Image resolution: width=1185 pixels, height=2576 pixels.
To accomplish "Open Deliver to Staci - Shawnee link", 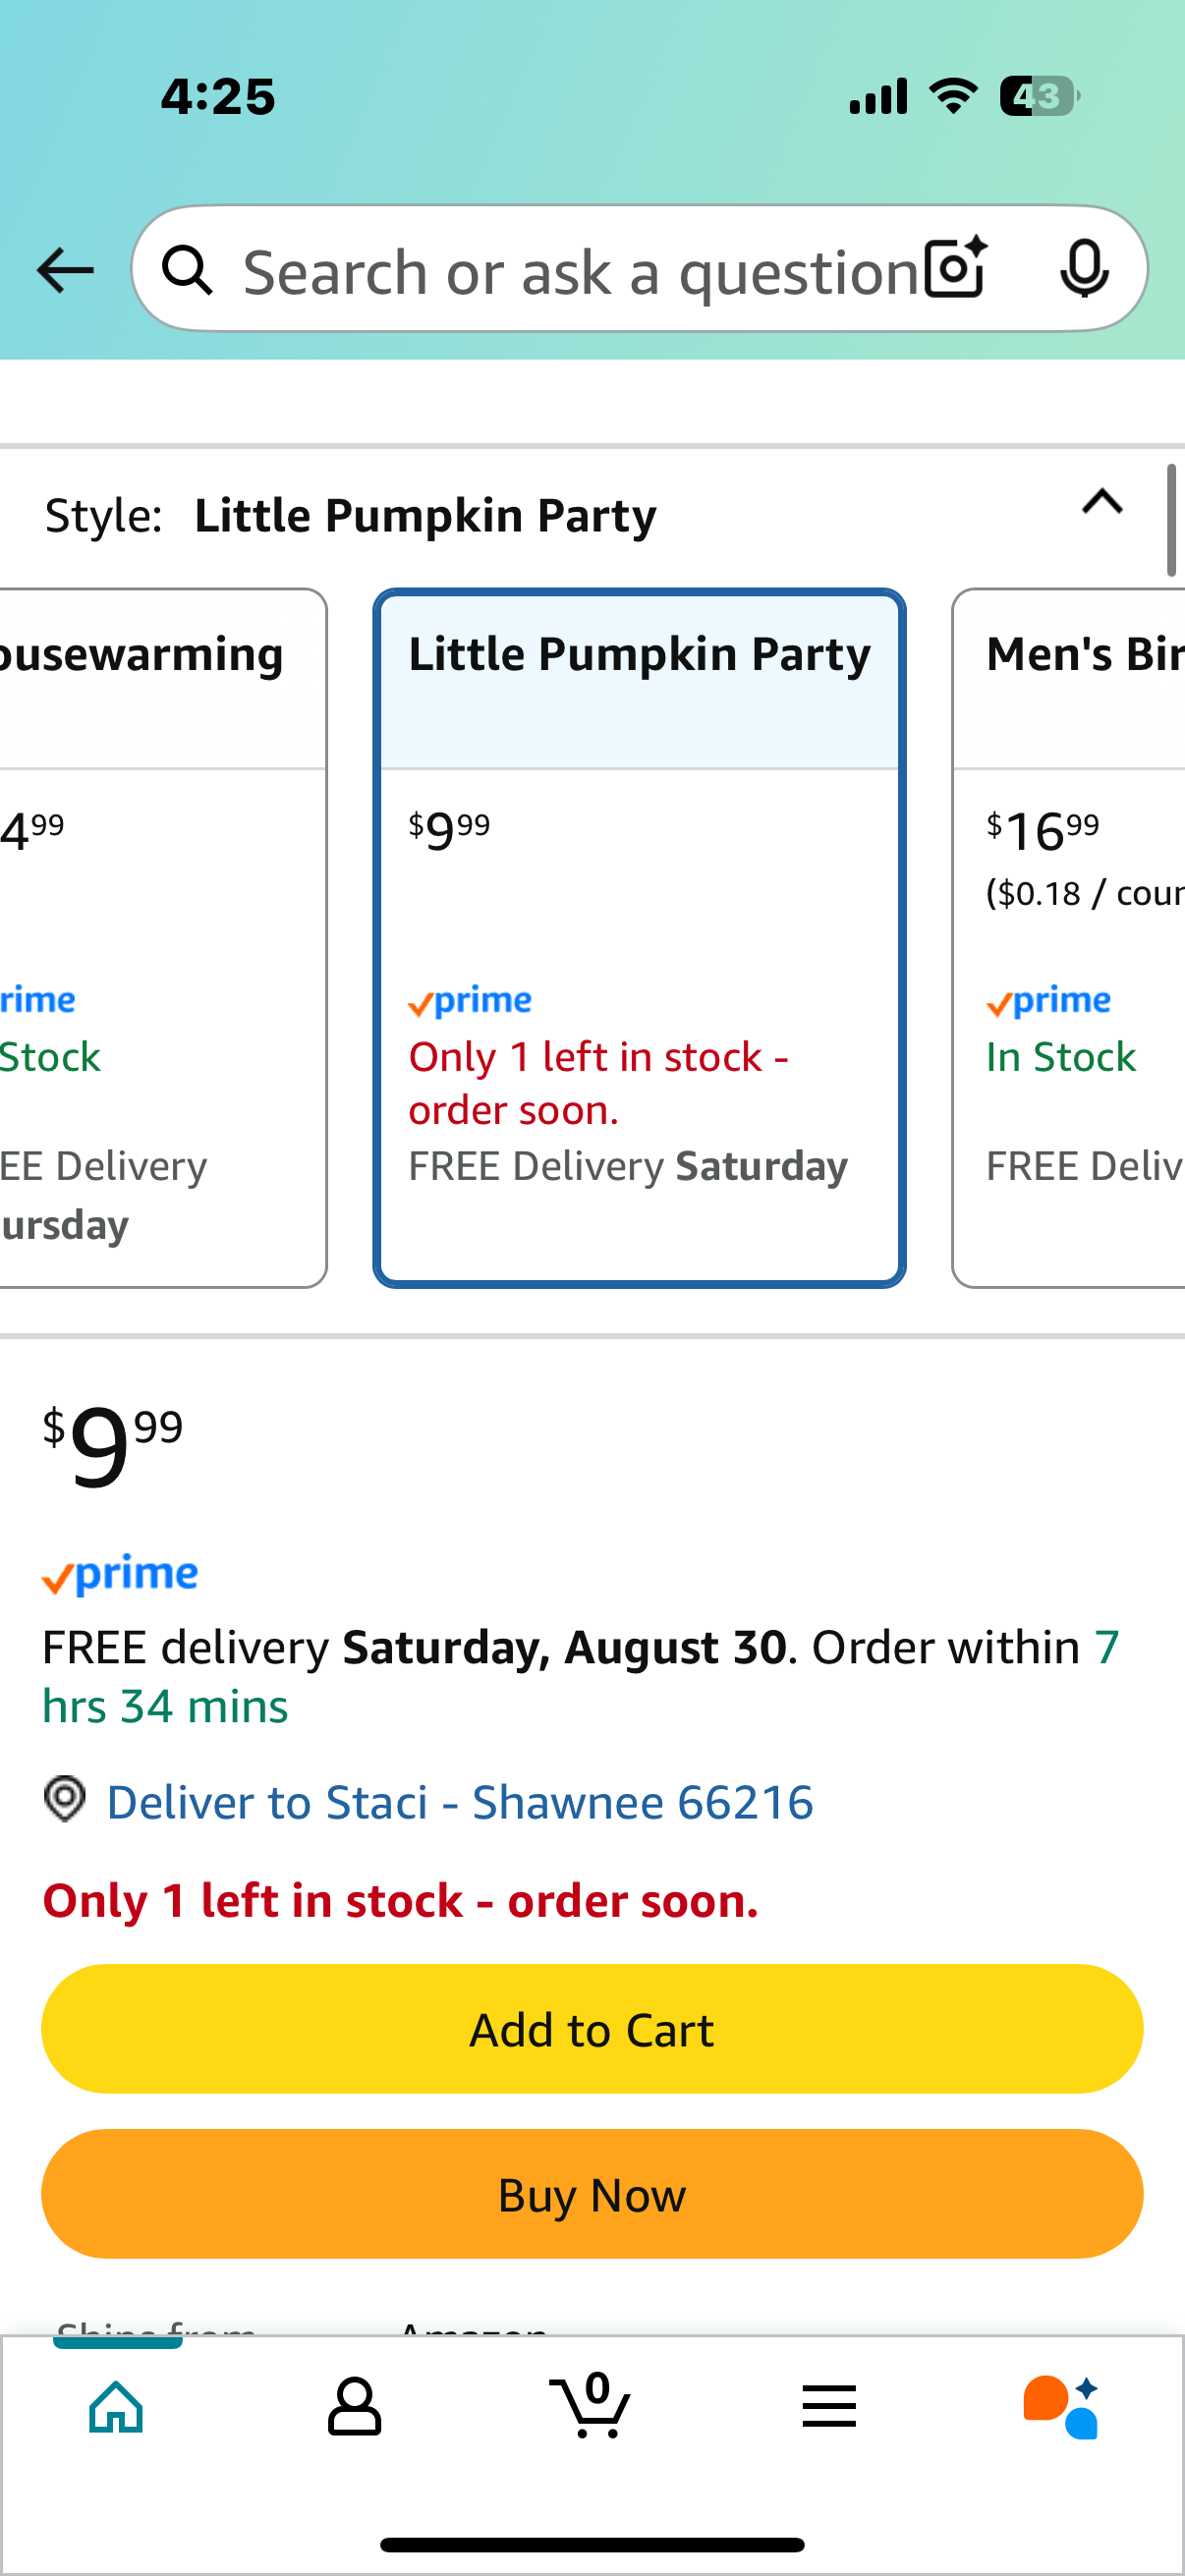I will (x=460, y=1803).
